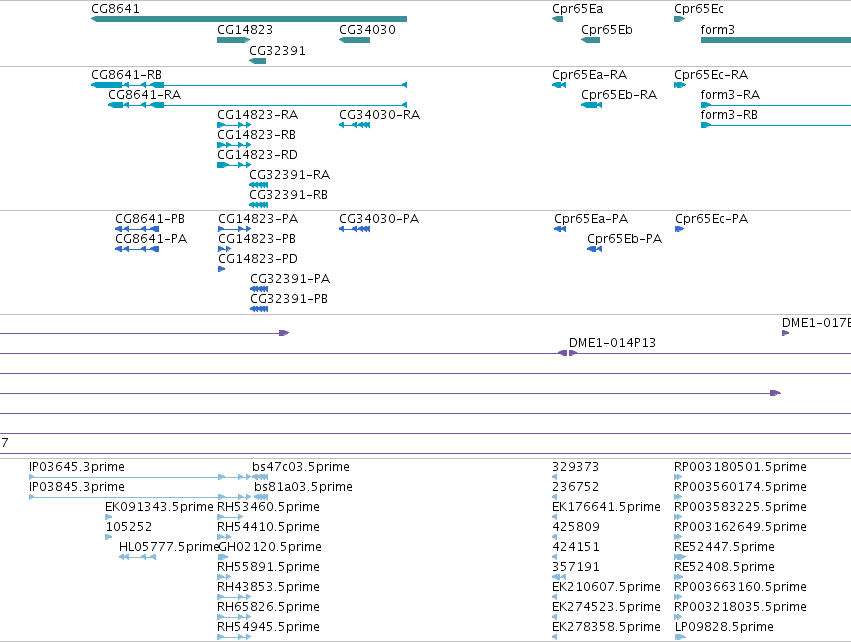851x642 pixels.
Task: Click EST RH53460.5prime
Action: pos(230,517)
